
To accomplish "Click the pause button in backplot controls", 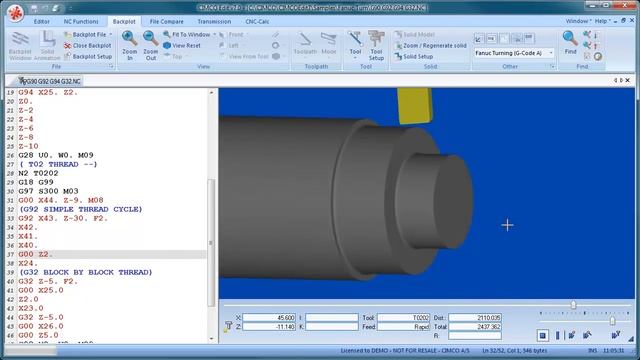I will pyautogui.click(x=558, y=336).
